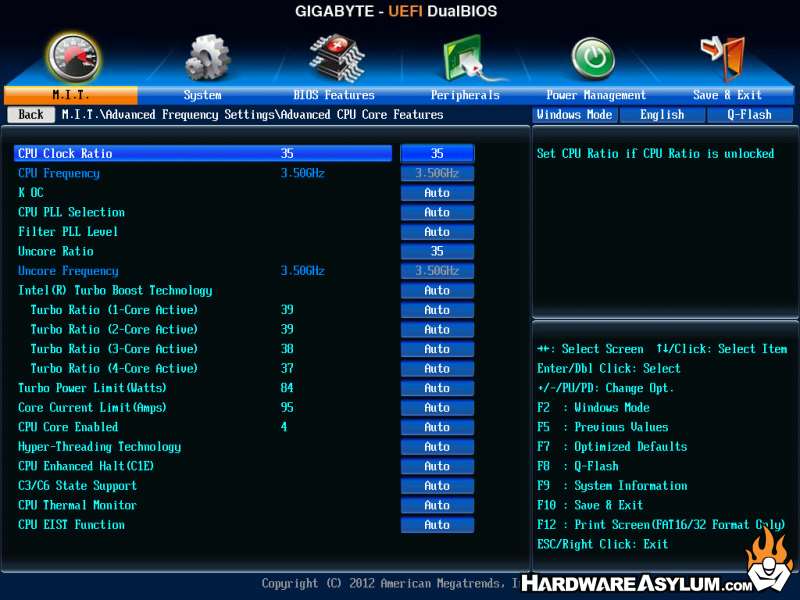Toggle Hyper-Threading Technology Auto option
This screenshot has width=800, height=600.
(437, 447)
